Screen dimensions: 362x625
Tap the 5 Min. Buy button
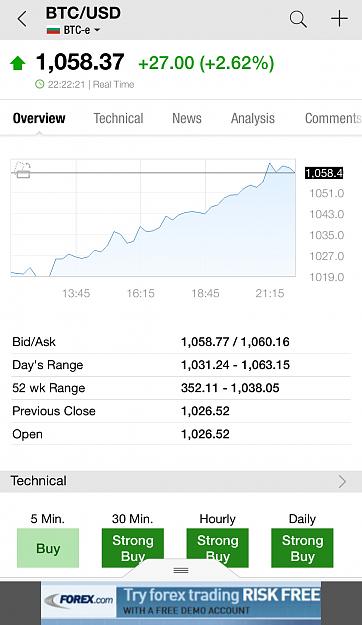48,548
